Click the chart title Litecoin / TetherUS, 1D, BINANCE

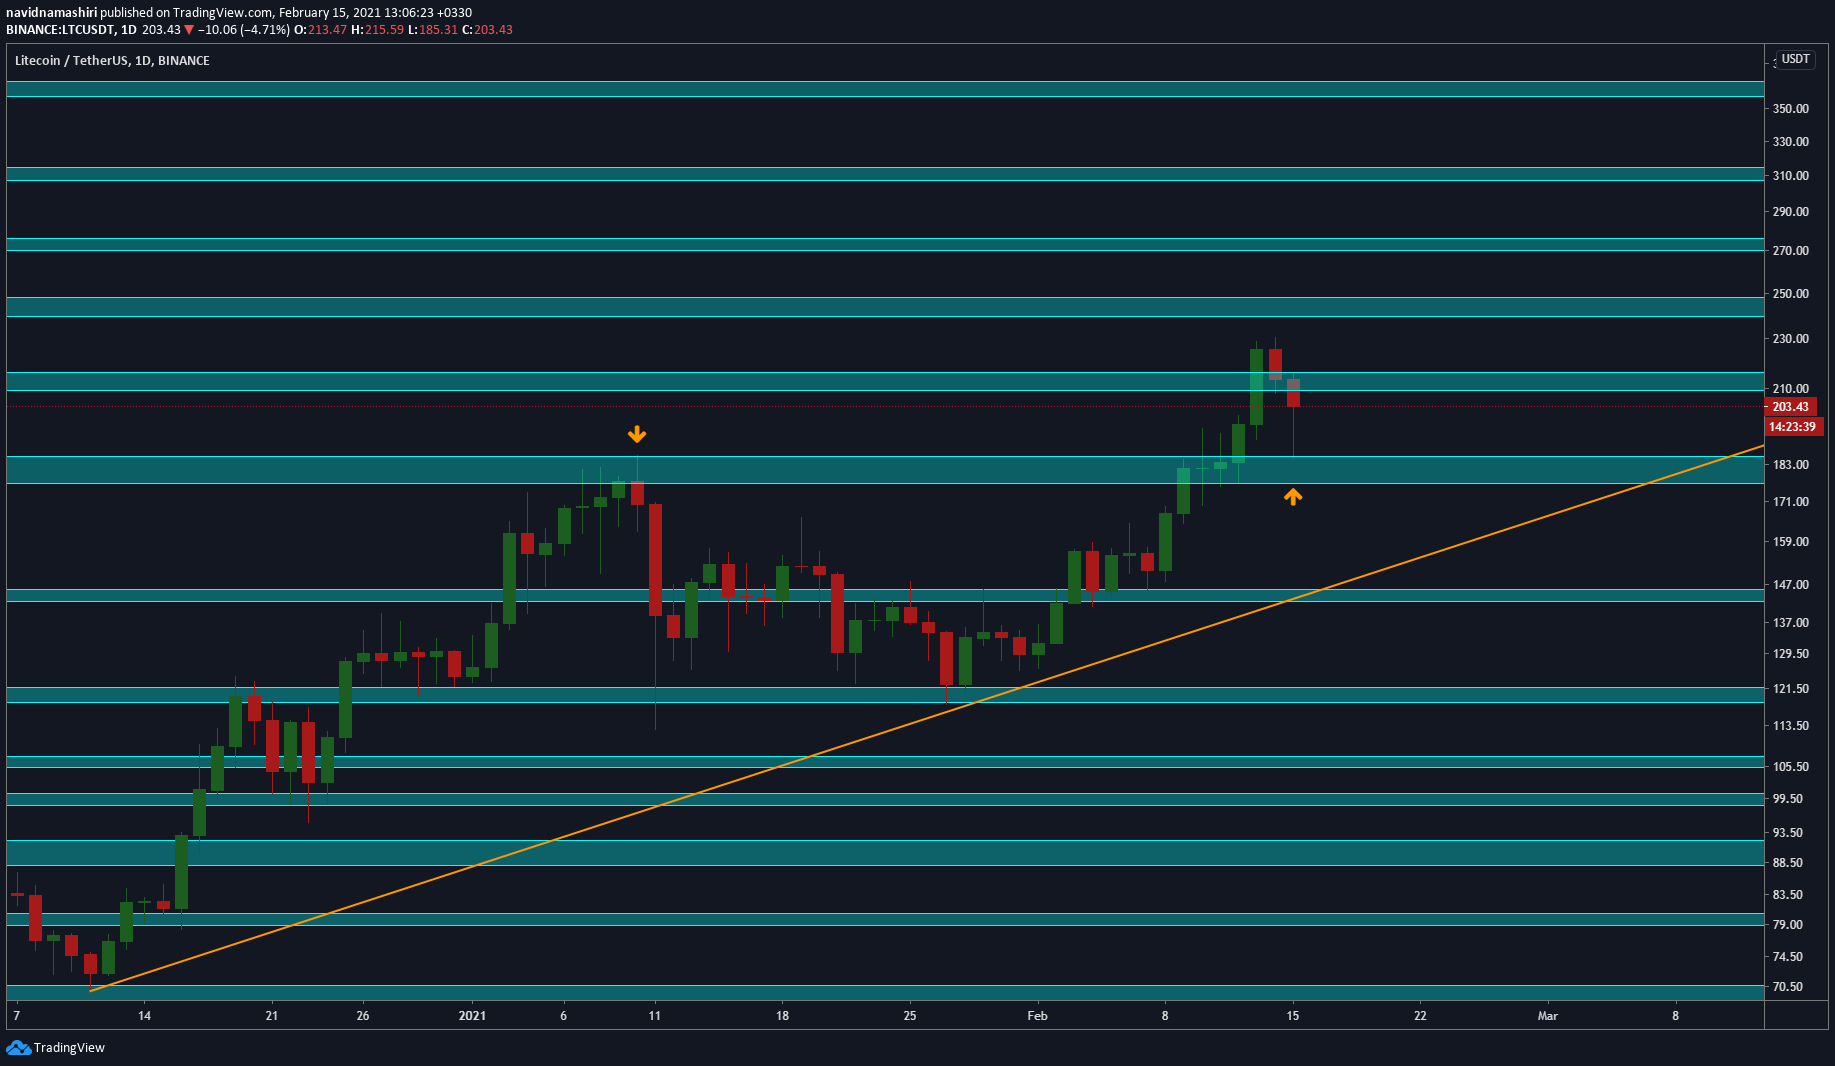point(112,61)
